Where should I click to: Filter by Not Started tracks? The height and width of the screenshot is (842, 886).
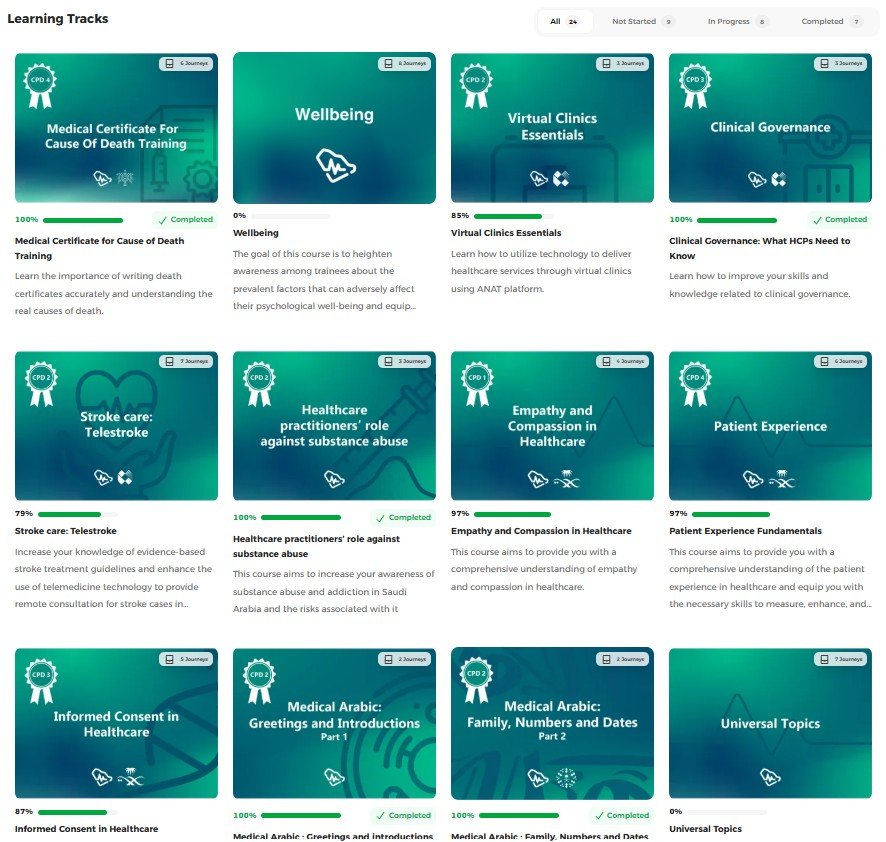coord(642,21)
